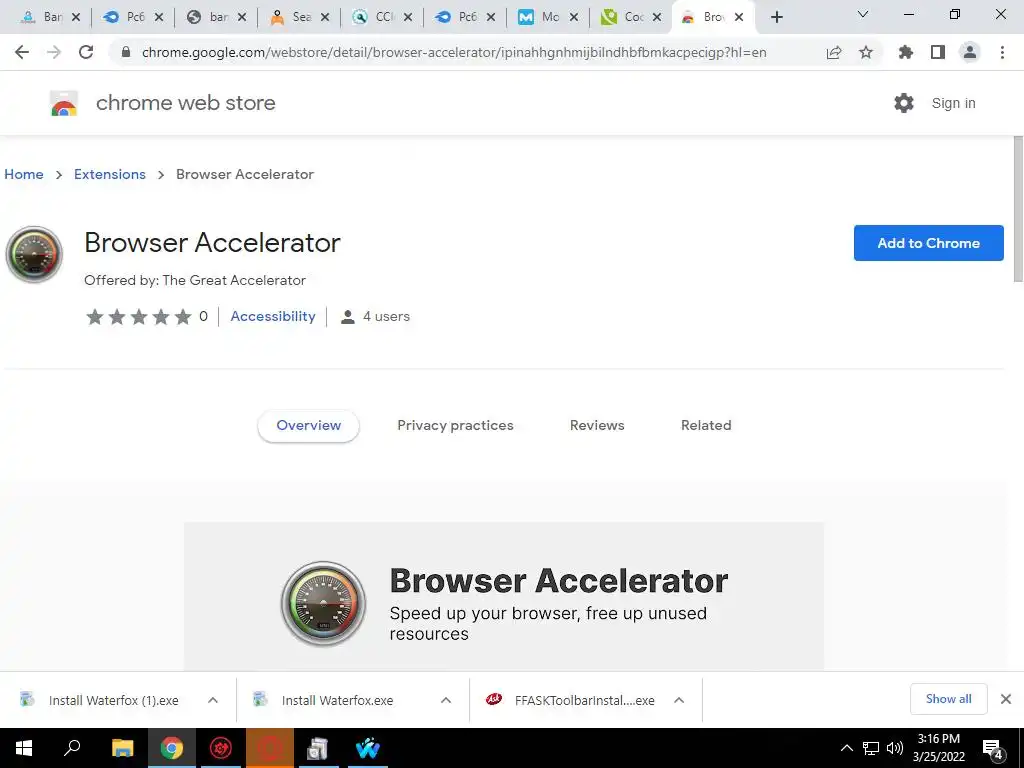Open the Related tab
The width and height of the screenshot is (1024, 768).
[706, 426]
